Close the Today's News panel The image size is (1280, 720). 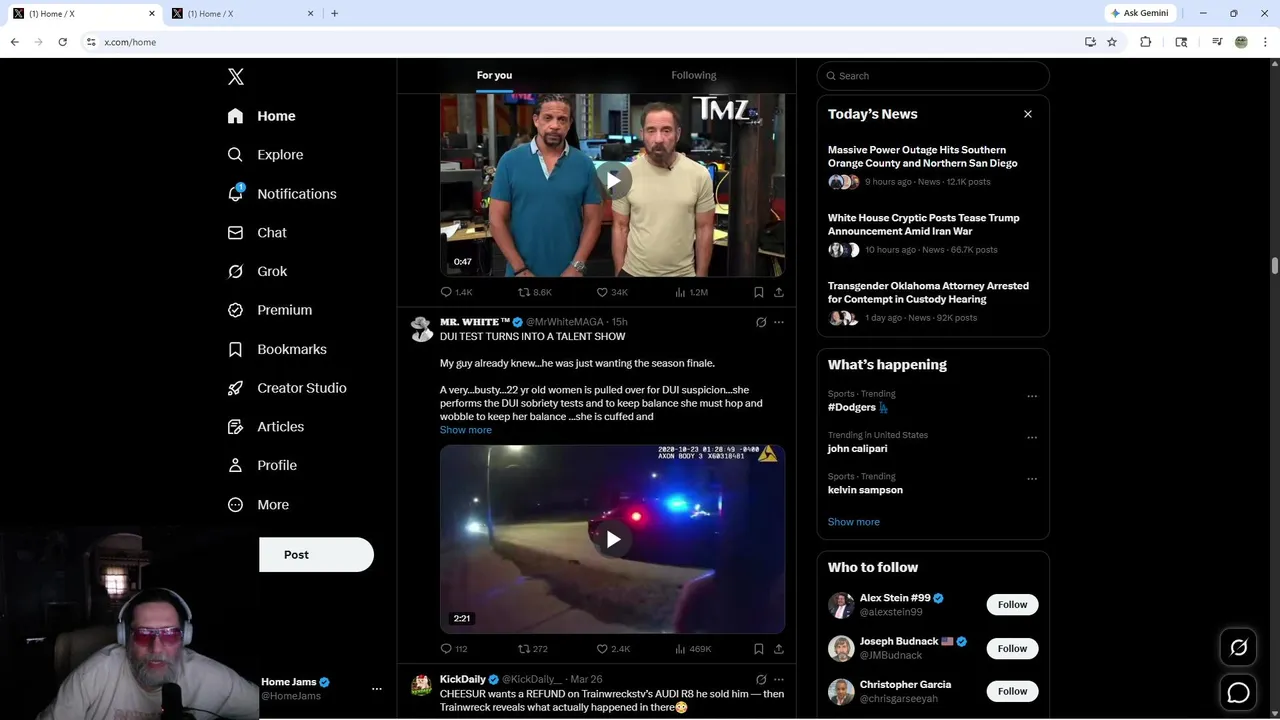coord(1027,114)
